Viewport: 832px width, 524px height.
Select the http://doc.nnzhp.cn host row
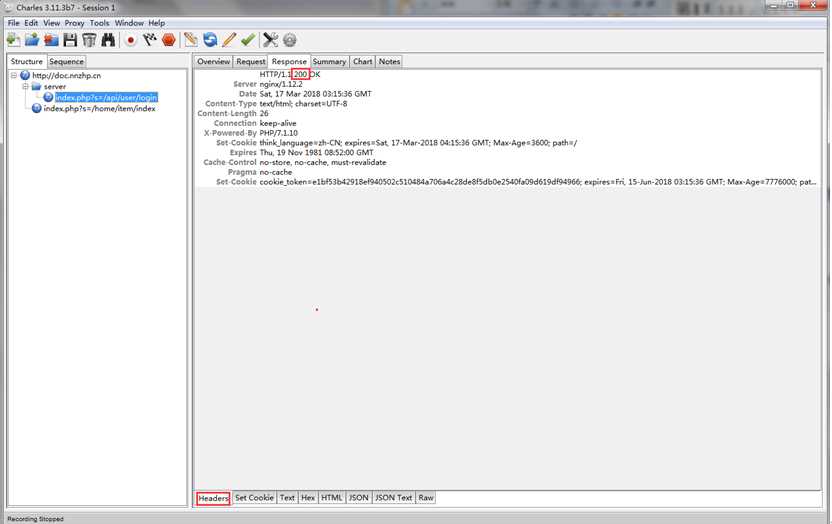66,75
